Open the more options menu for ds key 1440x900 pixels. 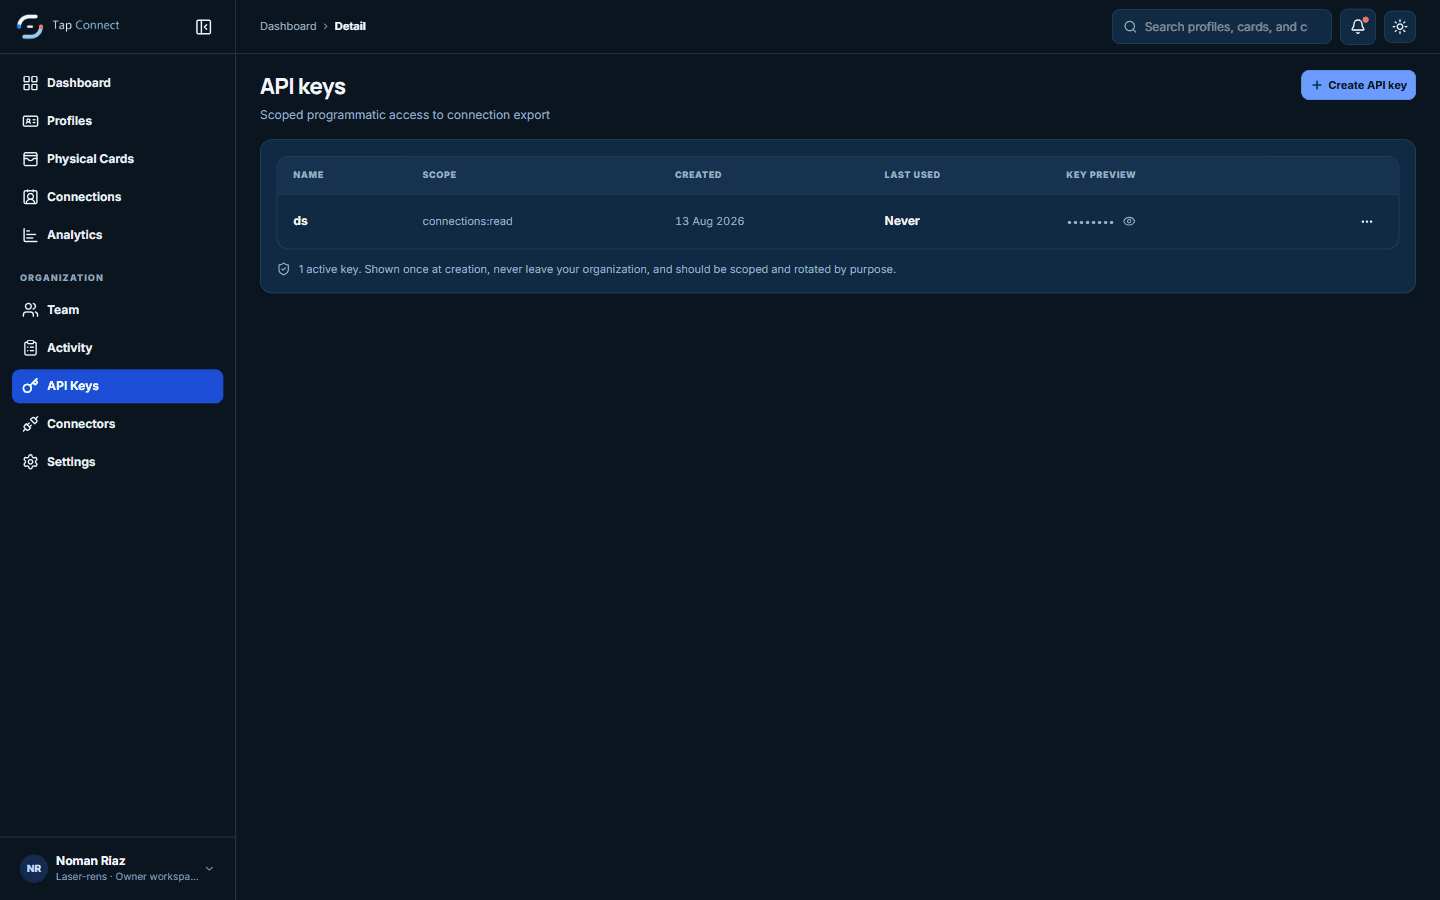click(x=1367, y=221)
